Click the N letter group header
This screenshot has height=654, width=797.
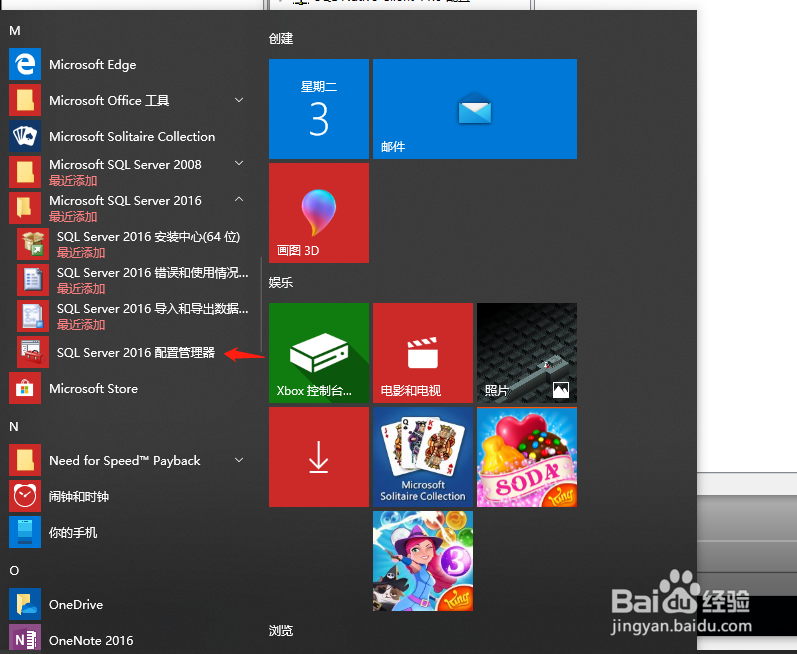(14, 427)
